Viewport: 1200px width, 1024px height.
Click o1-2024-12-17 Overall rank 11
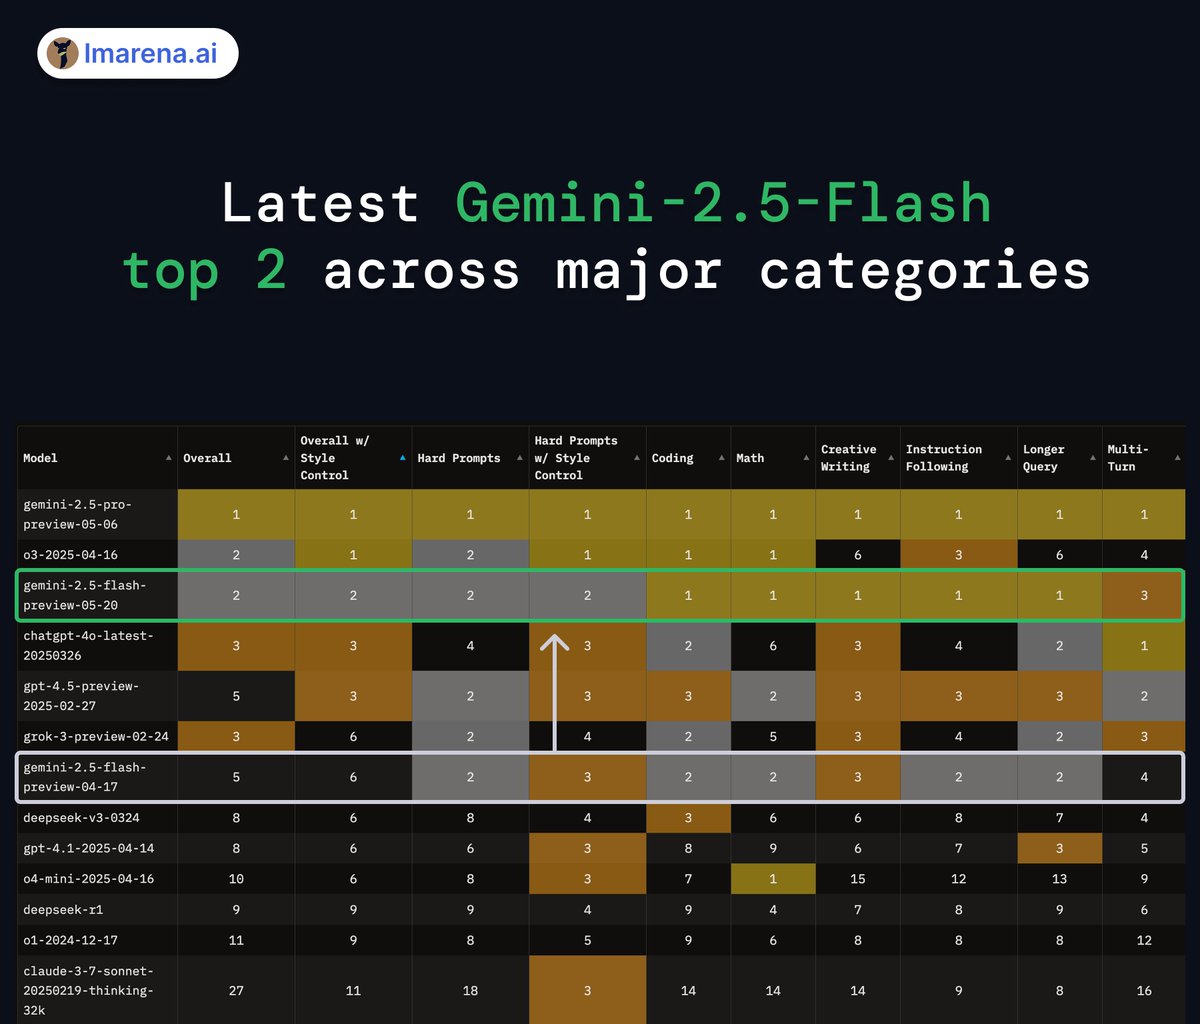(x=236, y=940)
